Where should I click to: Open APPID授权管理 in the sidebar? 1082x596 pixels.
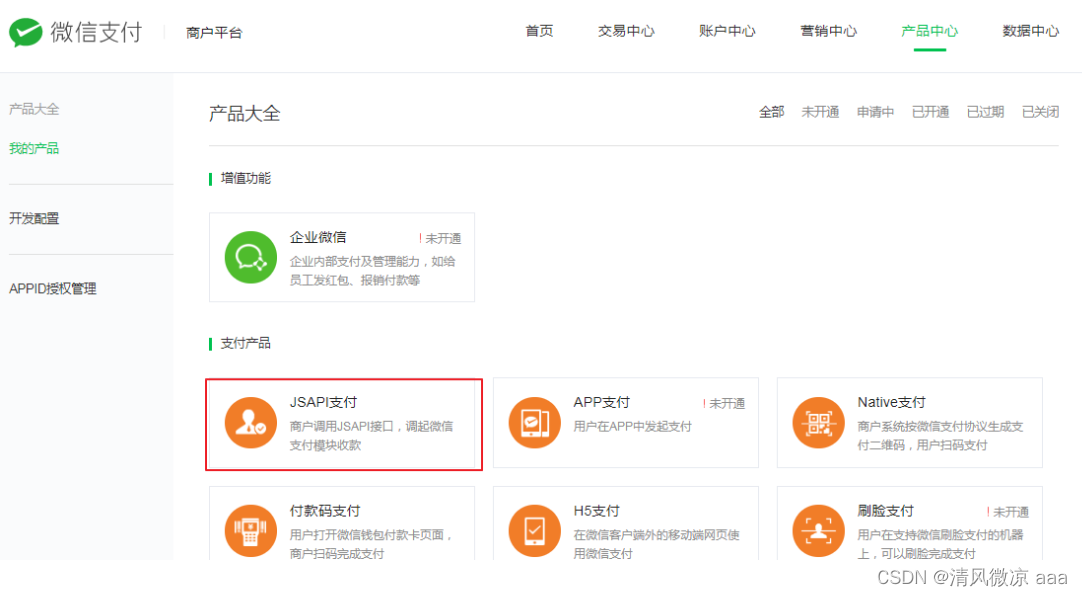tap(52, 289)
